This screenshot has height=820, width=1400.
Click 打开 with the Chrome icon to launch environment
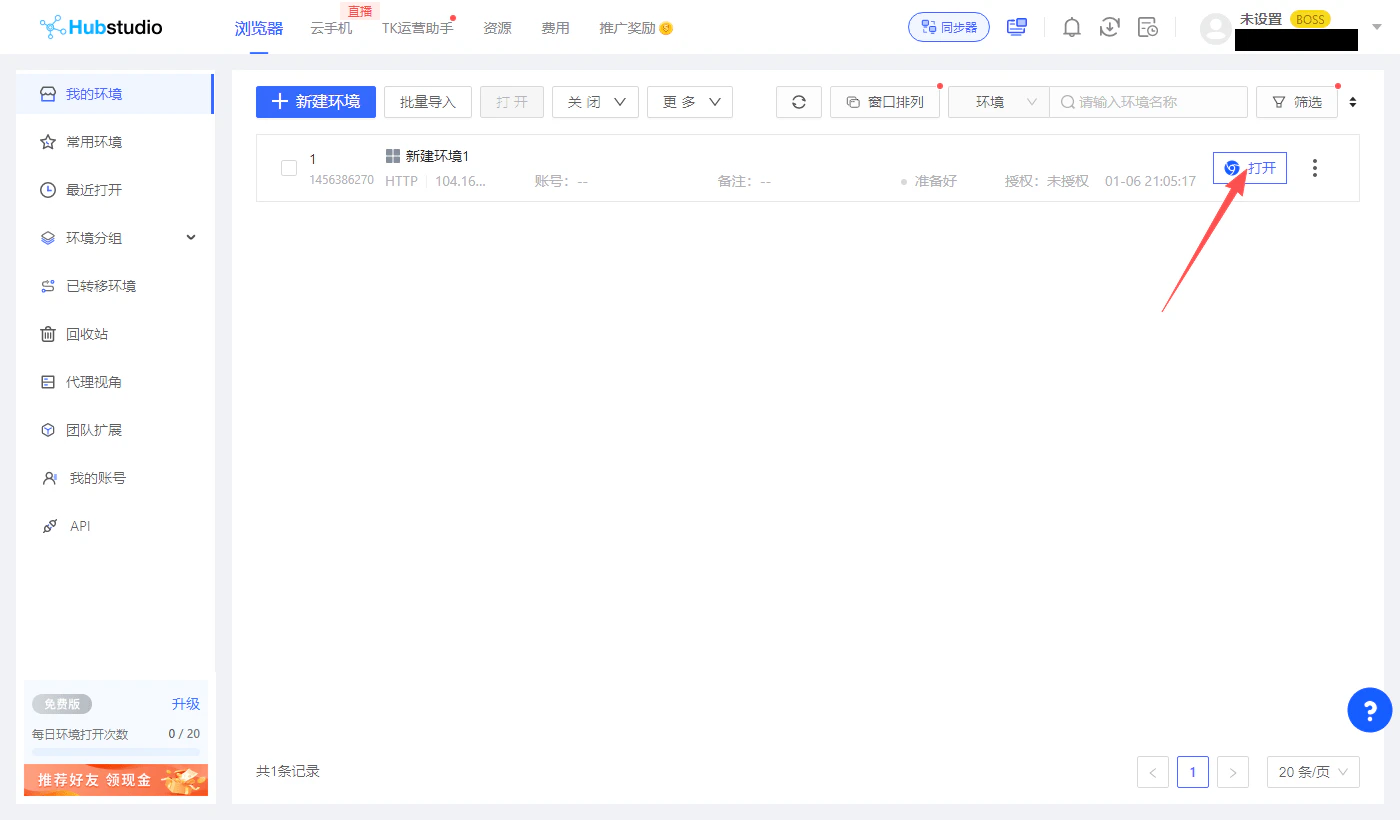1249,168
